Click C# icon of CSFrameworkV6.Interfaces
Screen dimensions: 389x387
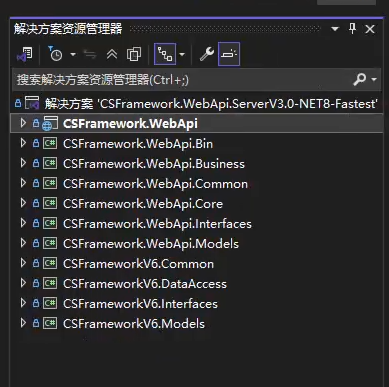[50, 303]
